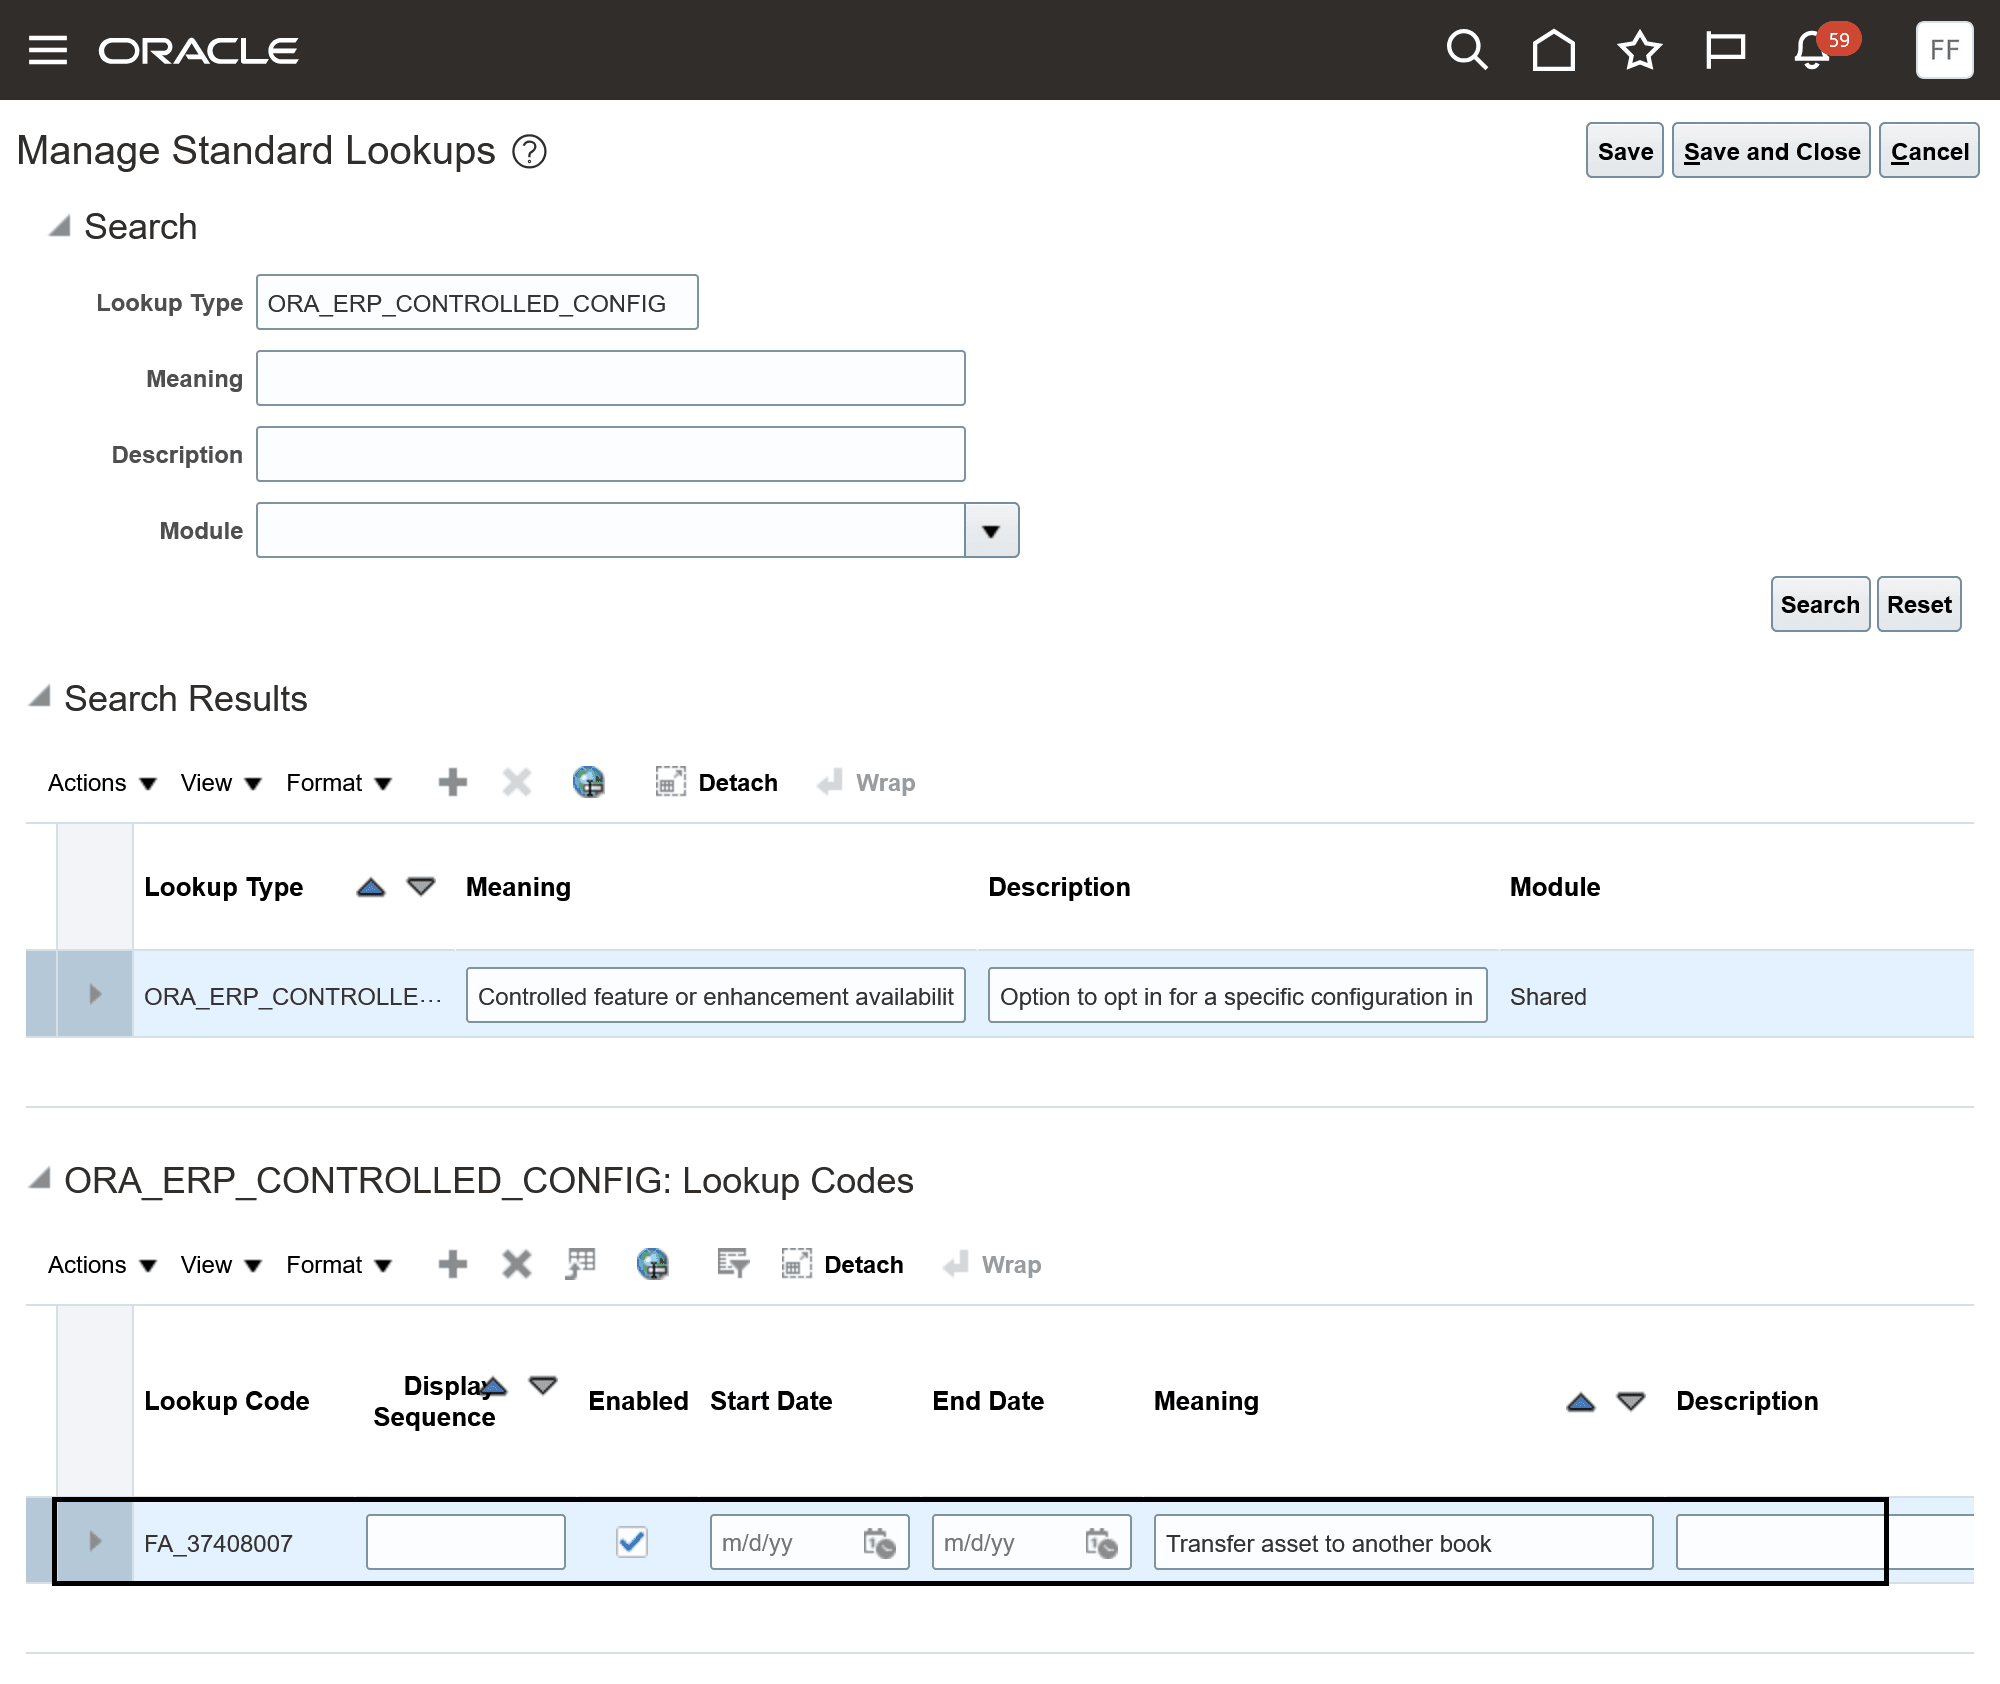Open the navigator hamburger menu
This screenshot has width=2000, height=1684.
point(47,50)
